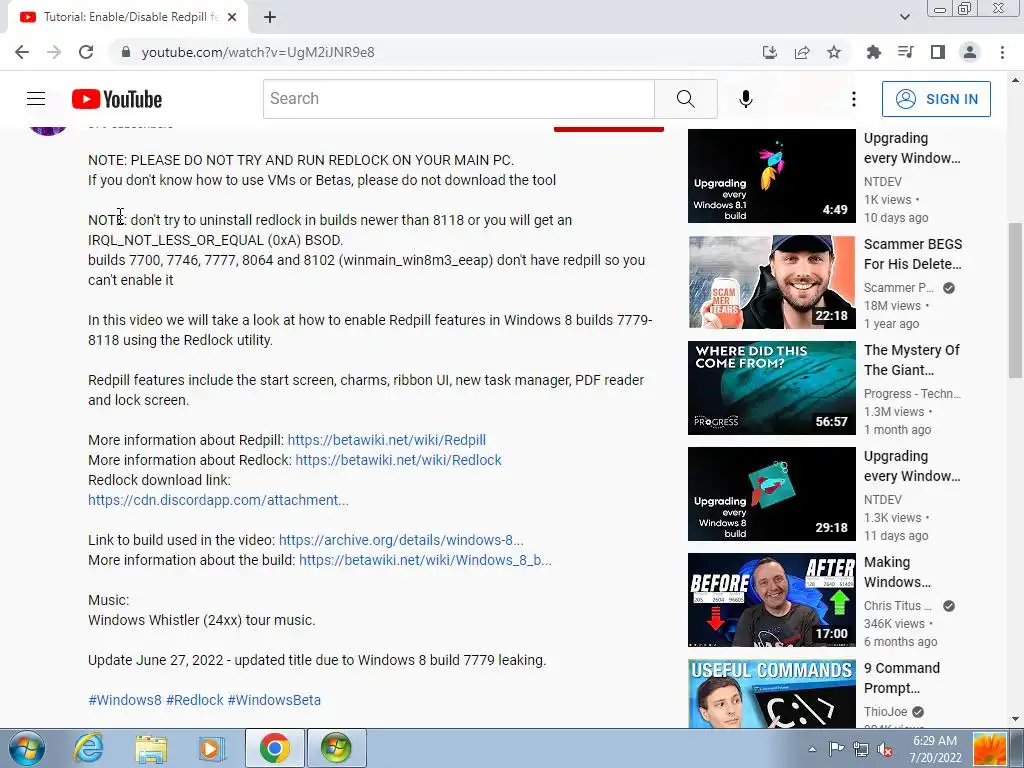Image resolution: width=1024 pixels, height=768 pixels.
Task: Click title '9 Command Prompt...'
Action: [x=902, y=678]
